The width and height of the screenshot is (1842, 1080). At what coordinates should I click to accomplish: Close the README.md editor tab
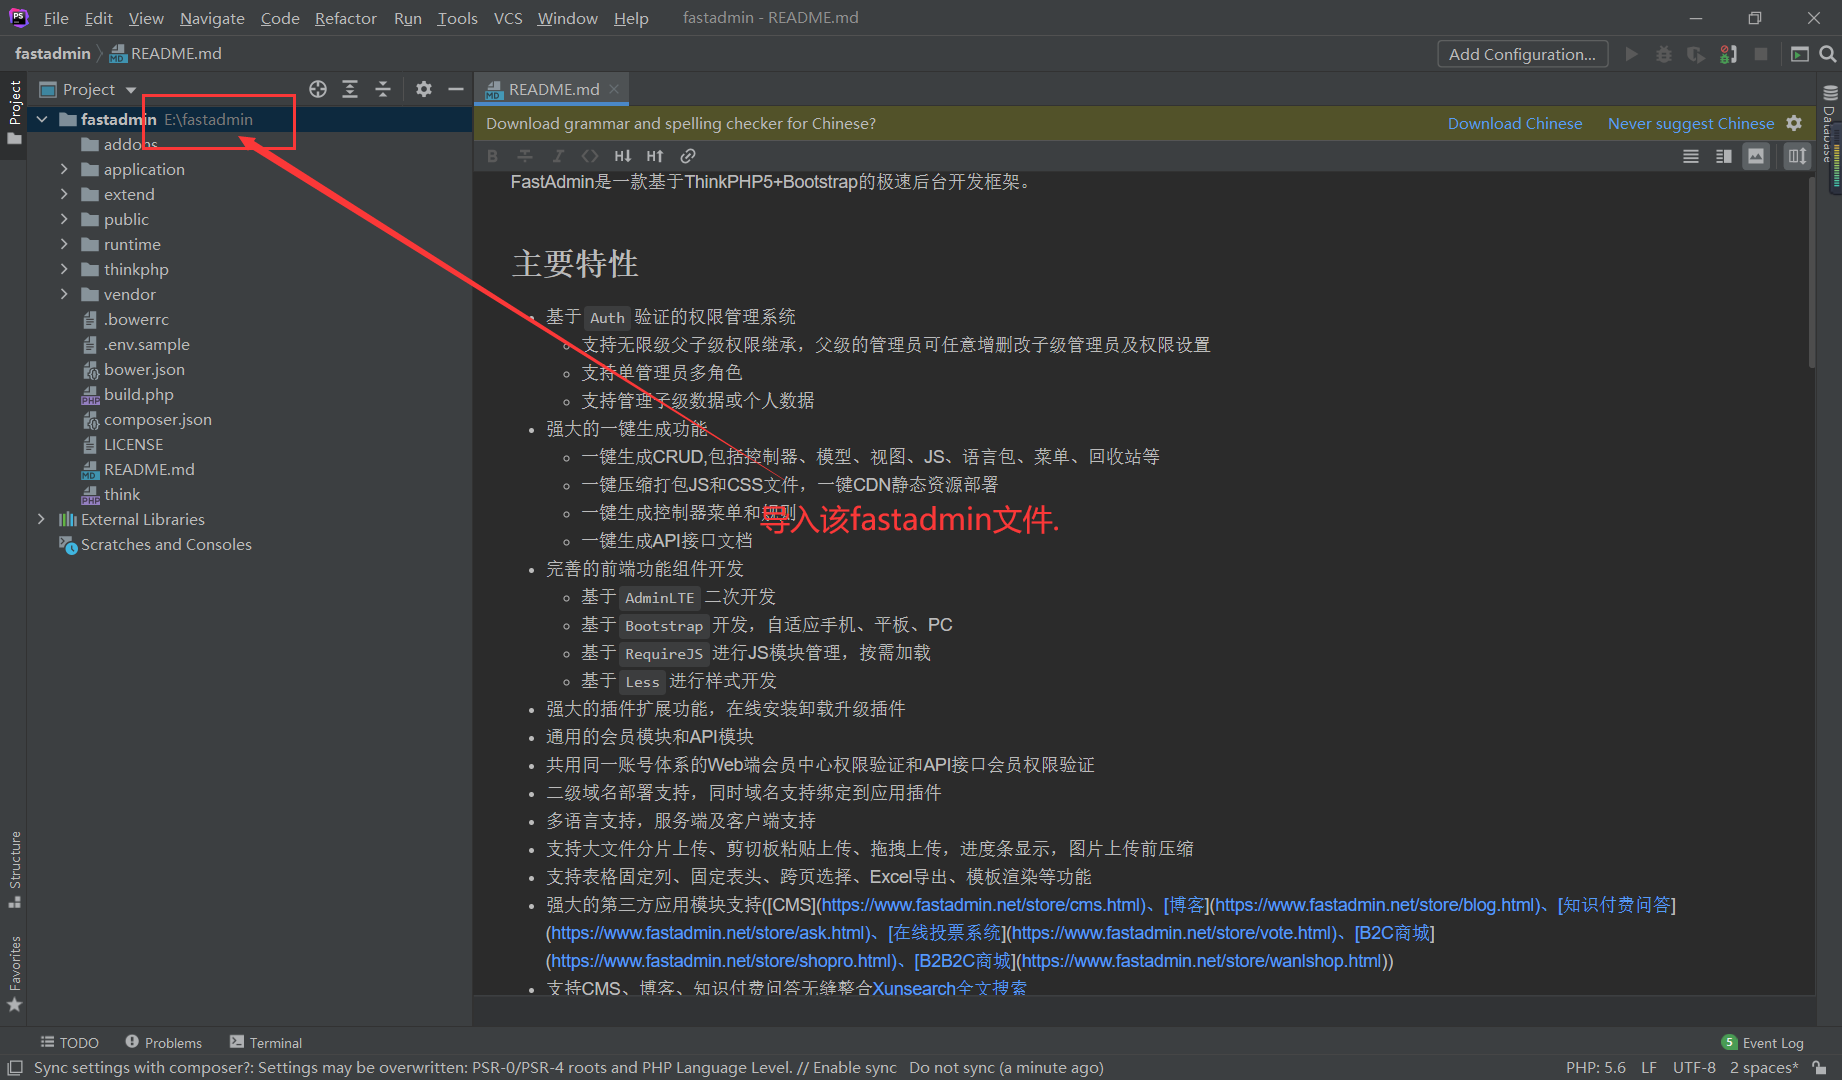pyautogui.click(x=614, y=89)
